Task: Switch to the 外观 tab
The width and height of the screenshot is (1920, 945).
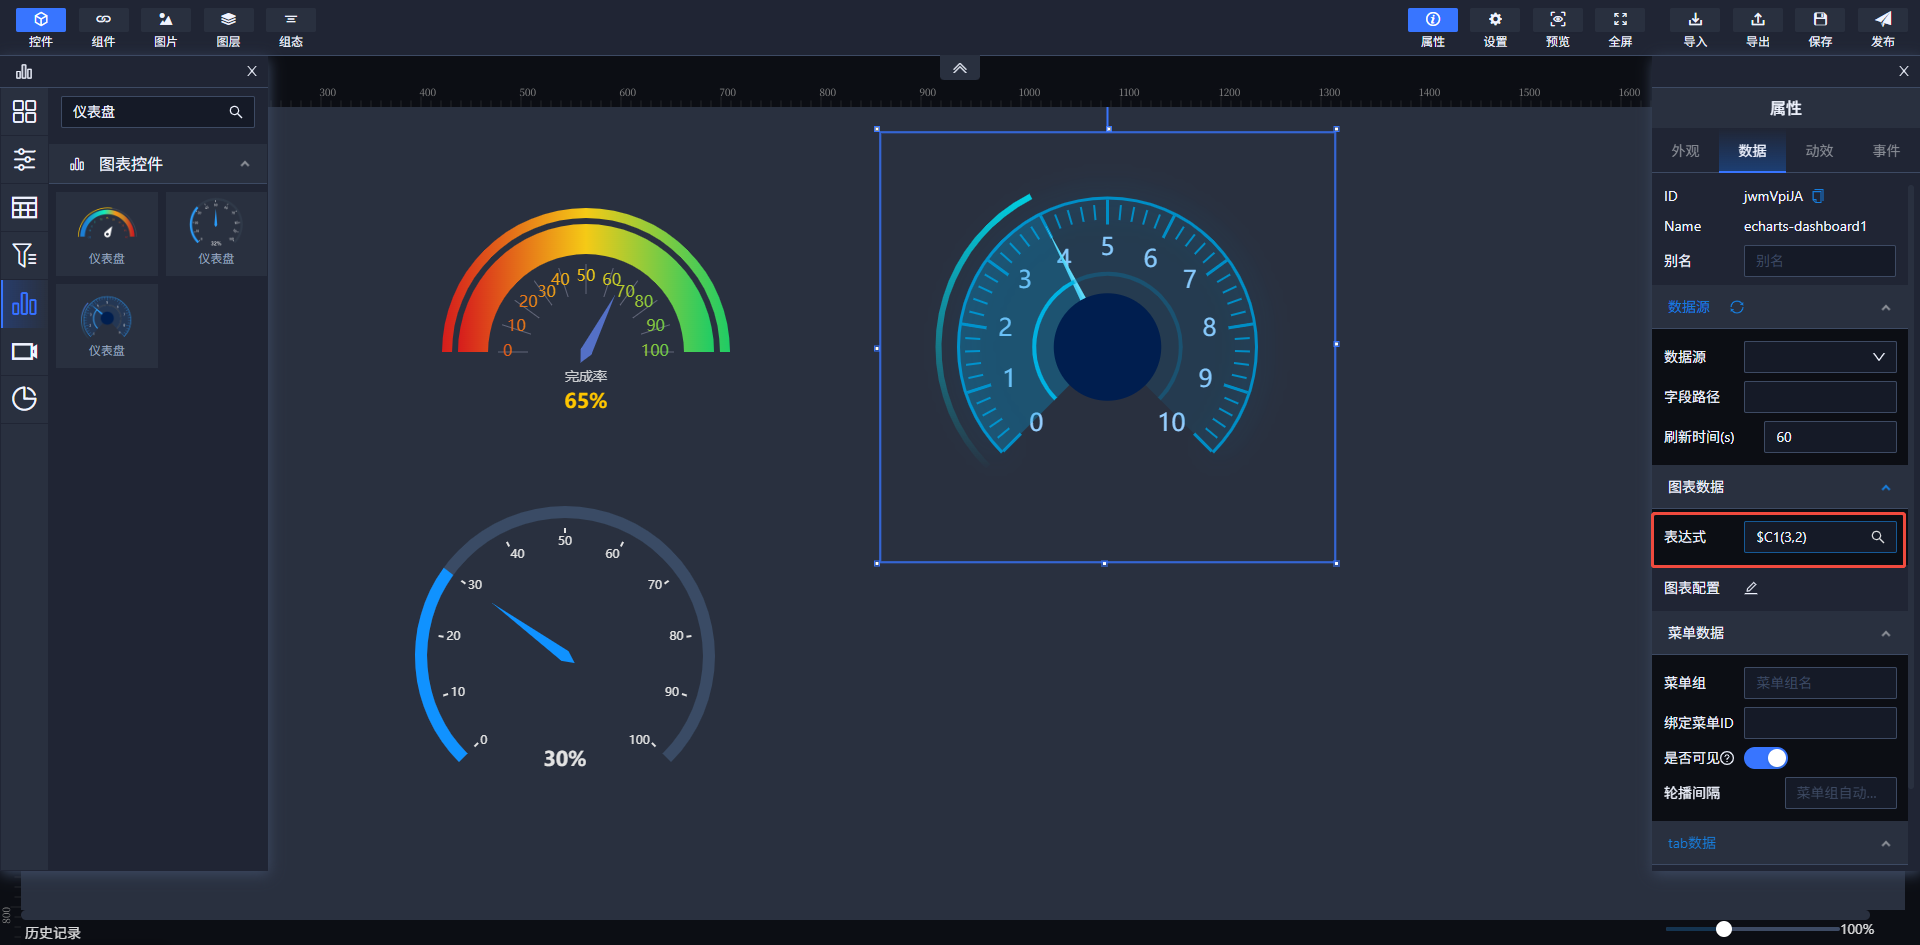Action: [x=1685, y=151]
